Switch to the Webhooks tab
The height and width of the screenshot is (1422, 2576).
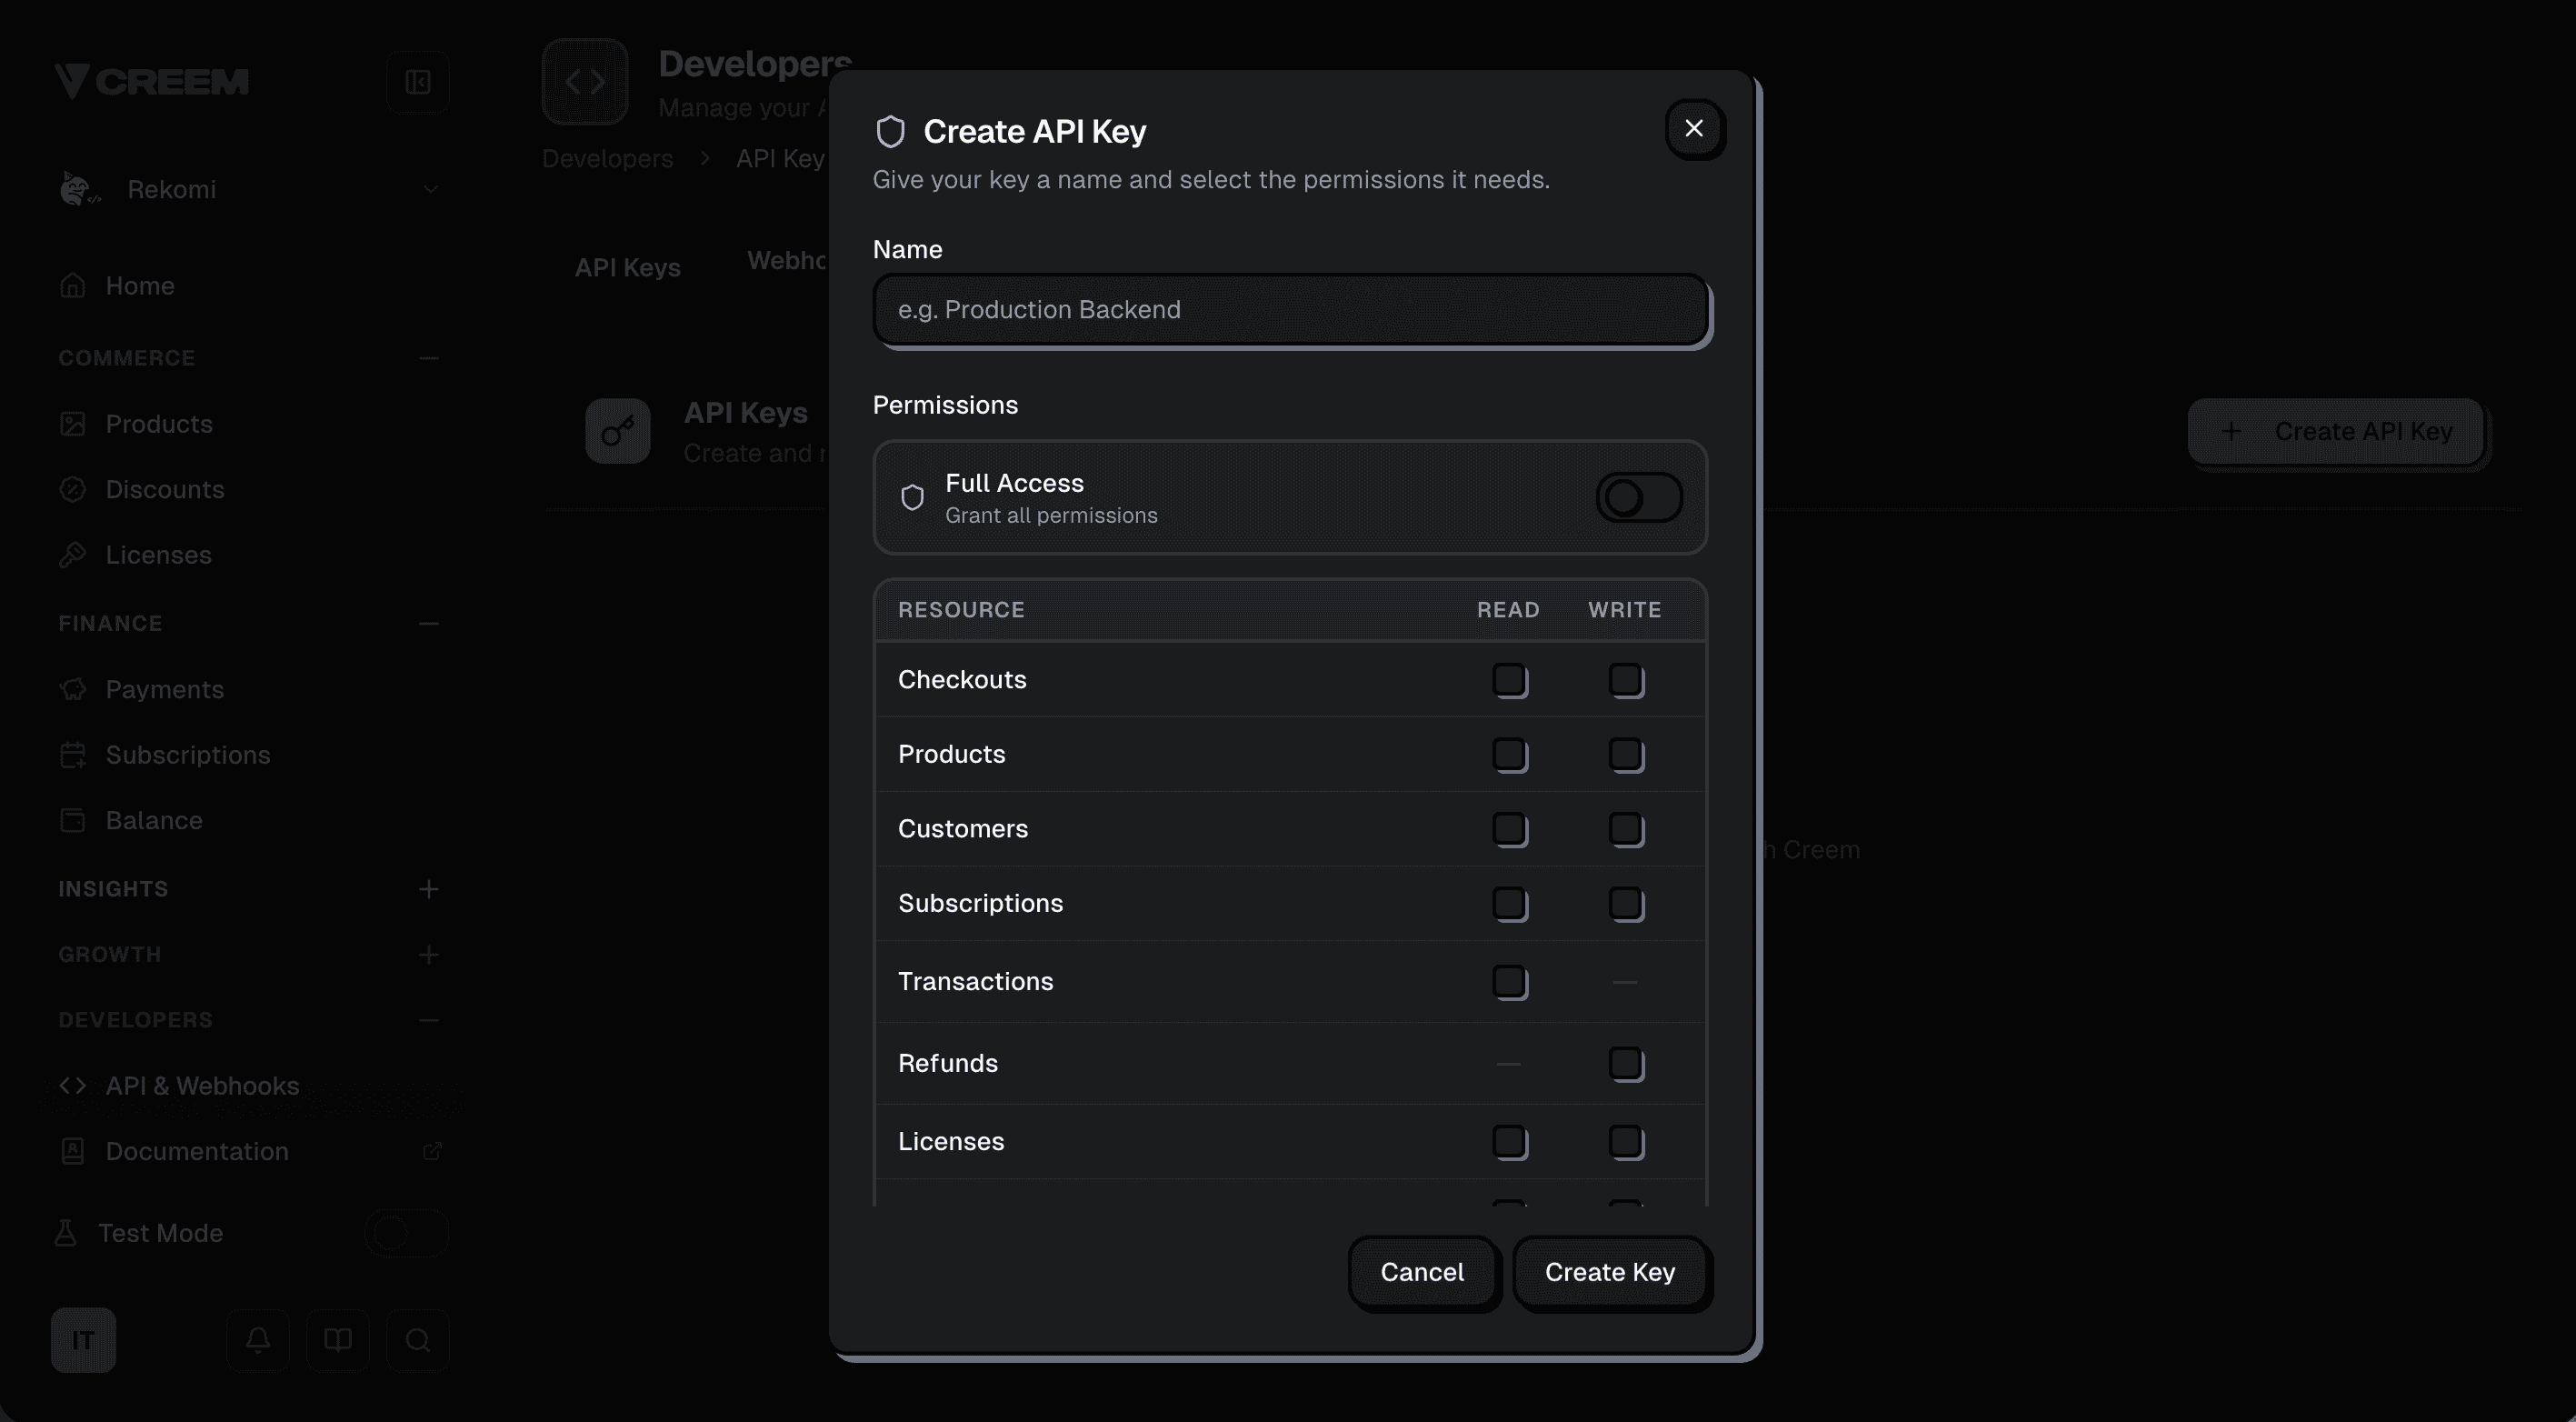[788, 261]
